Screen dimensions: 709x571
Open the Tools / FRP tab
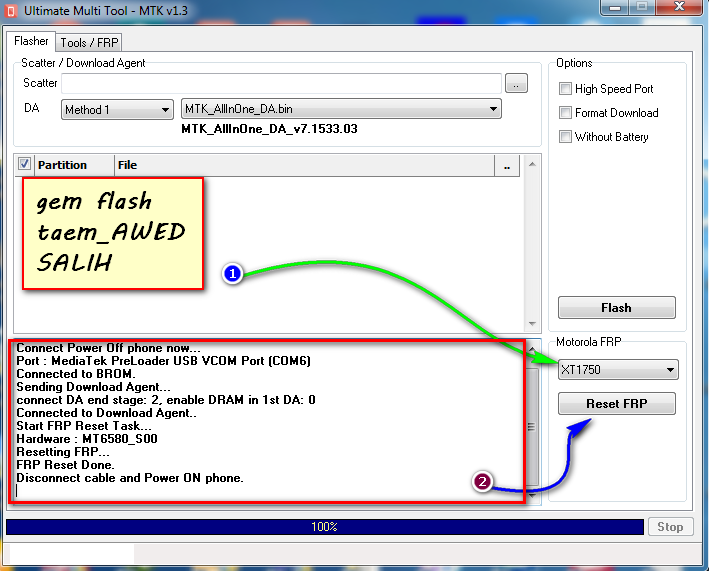89,42
